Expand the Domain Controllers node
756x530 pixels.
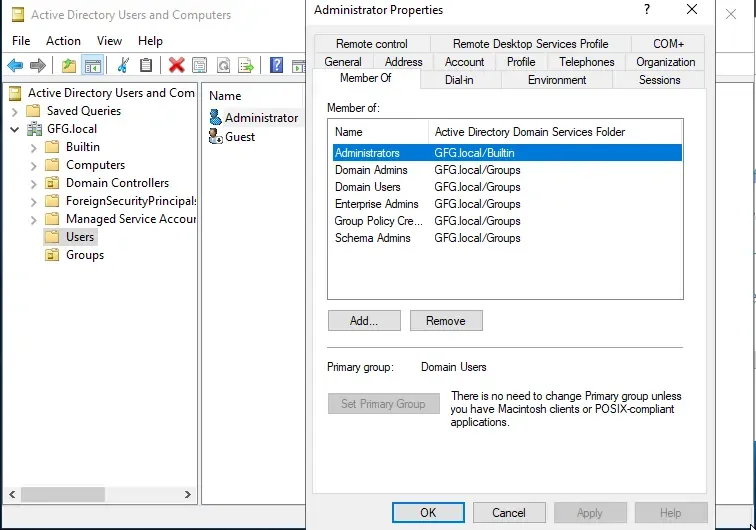tap(33, 184)
